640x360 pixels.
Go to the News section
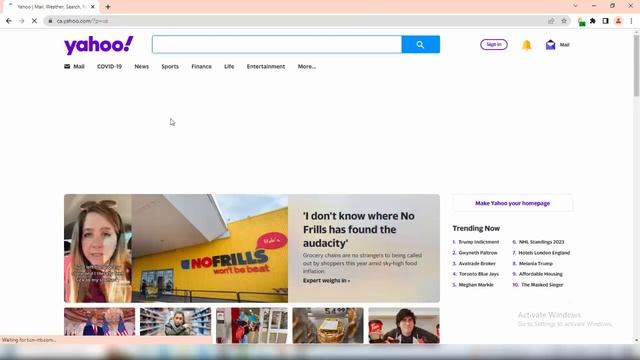click(142, 67)
